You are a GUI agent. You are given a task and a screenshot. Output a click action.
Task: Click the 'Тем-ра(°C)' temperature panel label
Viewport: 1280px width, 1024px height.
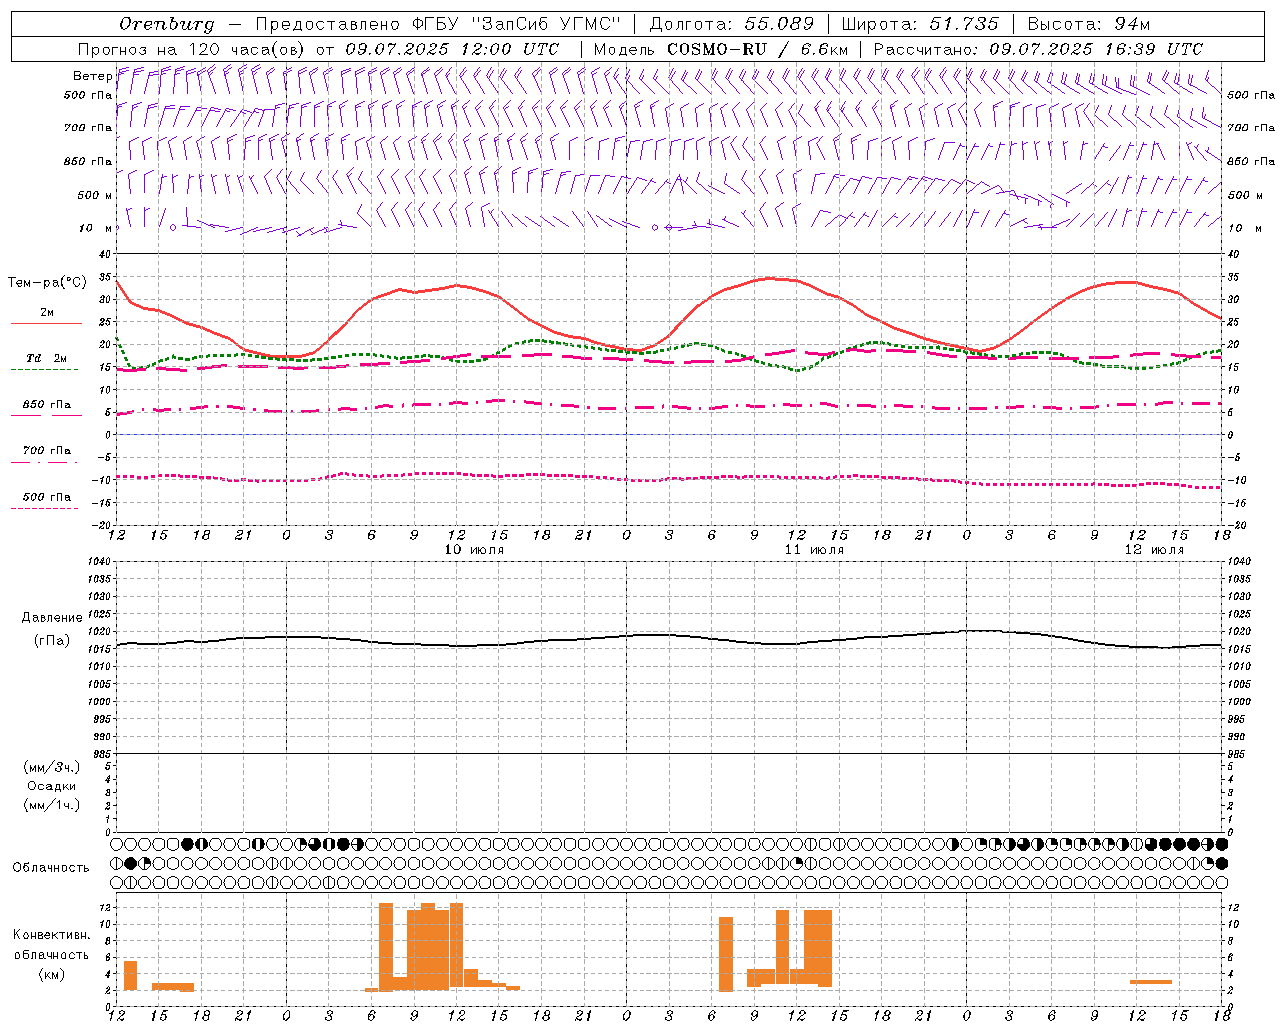tap(47, 283)
